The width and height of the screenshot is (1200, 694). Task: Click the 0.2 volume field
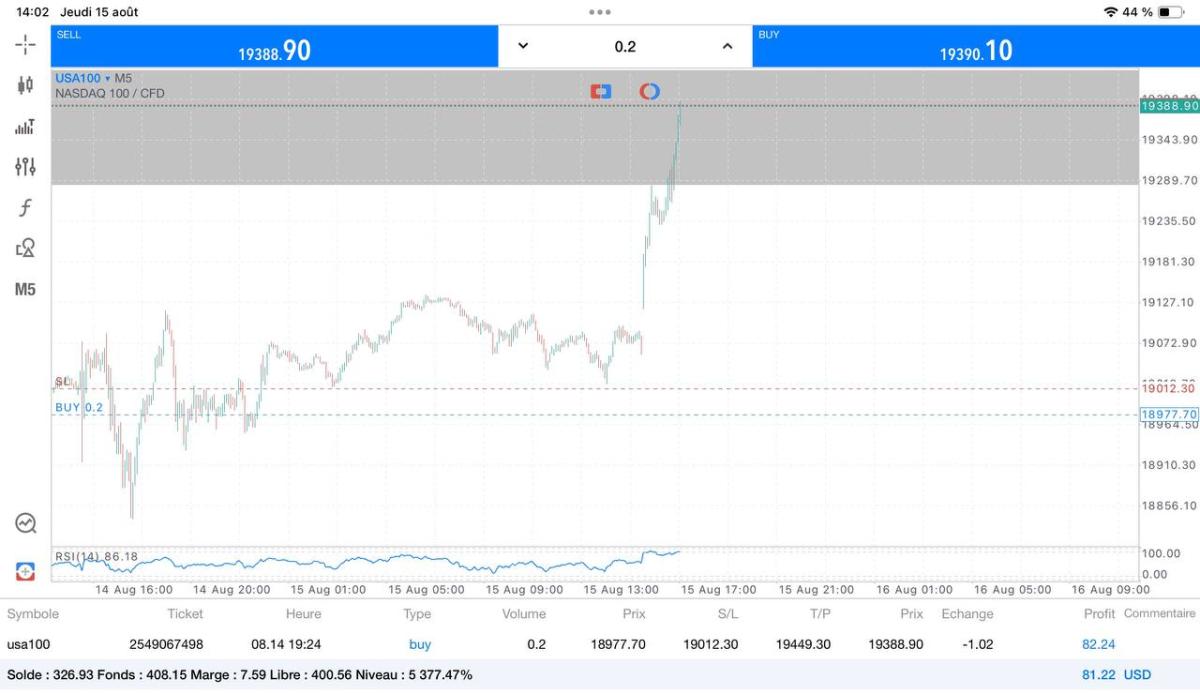click(625, 46)
